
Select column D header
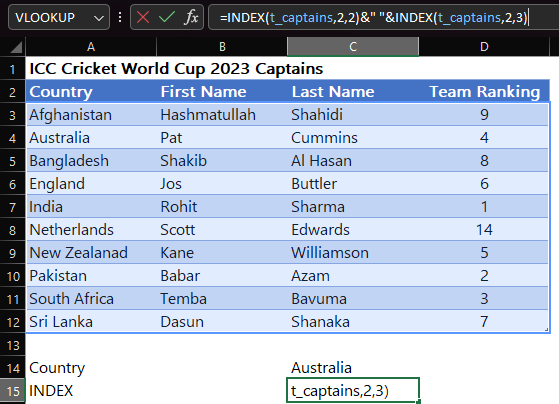(x=484, y=47)
